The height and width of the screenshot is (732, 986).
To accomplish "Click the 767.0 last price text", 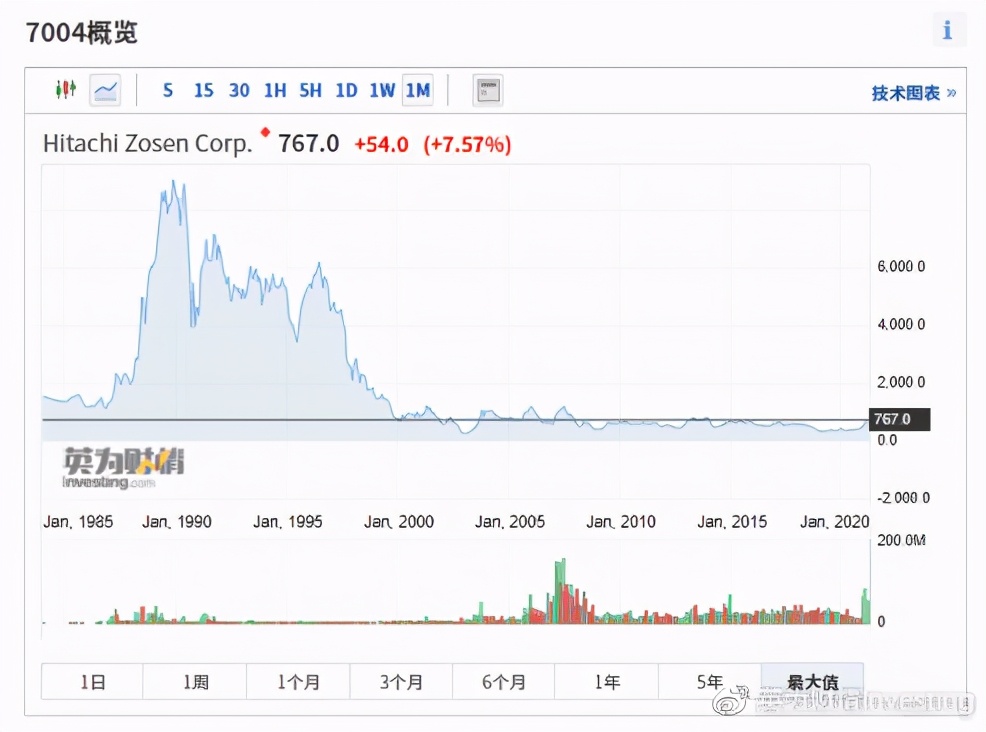I will tap(309, 144).
